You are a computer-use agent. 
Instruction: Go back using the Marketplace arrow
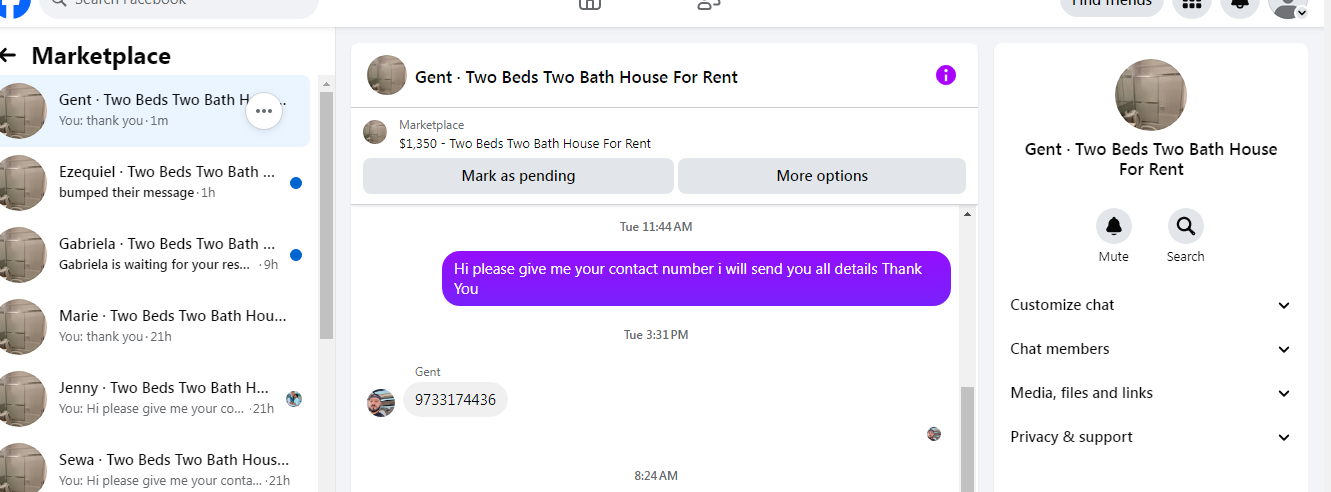click(x=8, y=56)
